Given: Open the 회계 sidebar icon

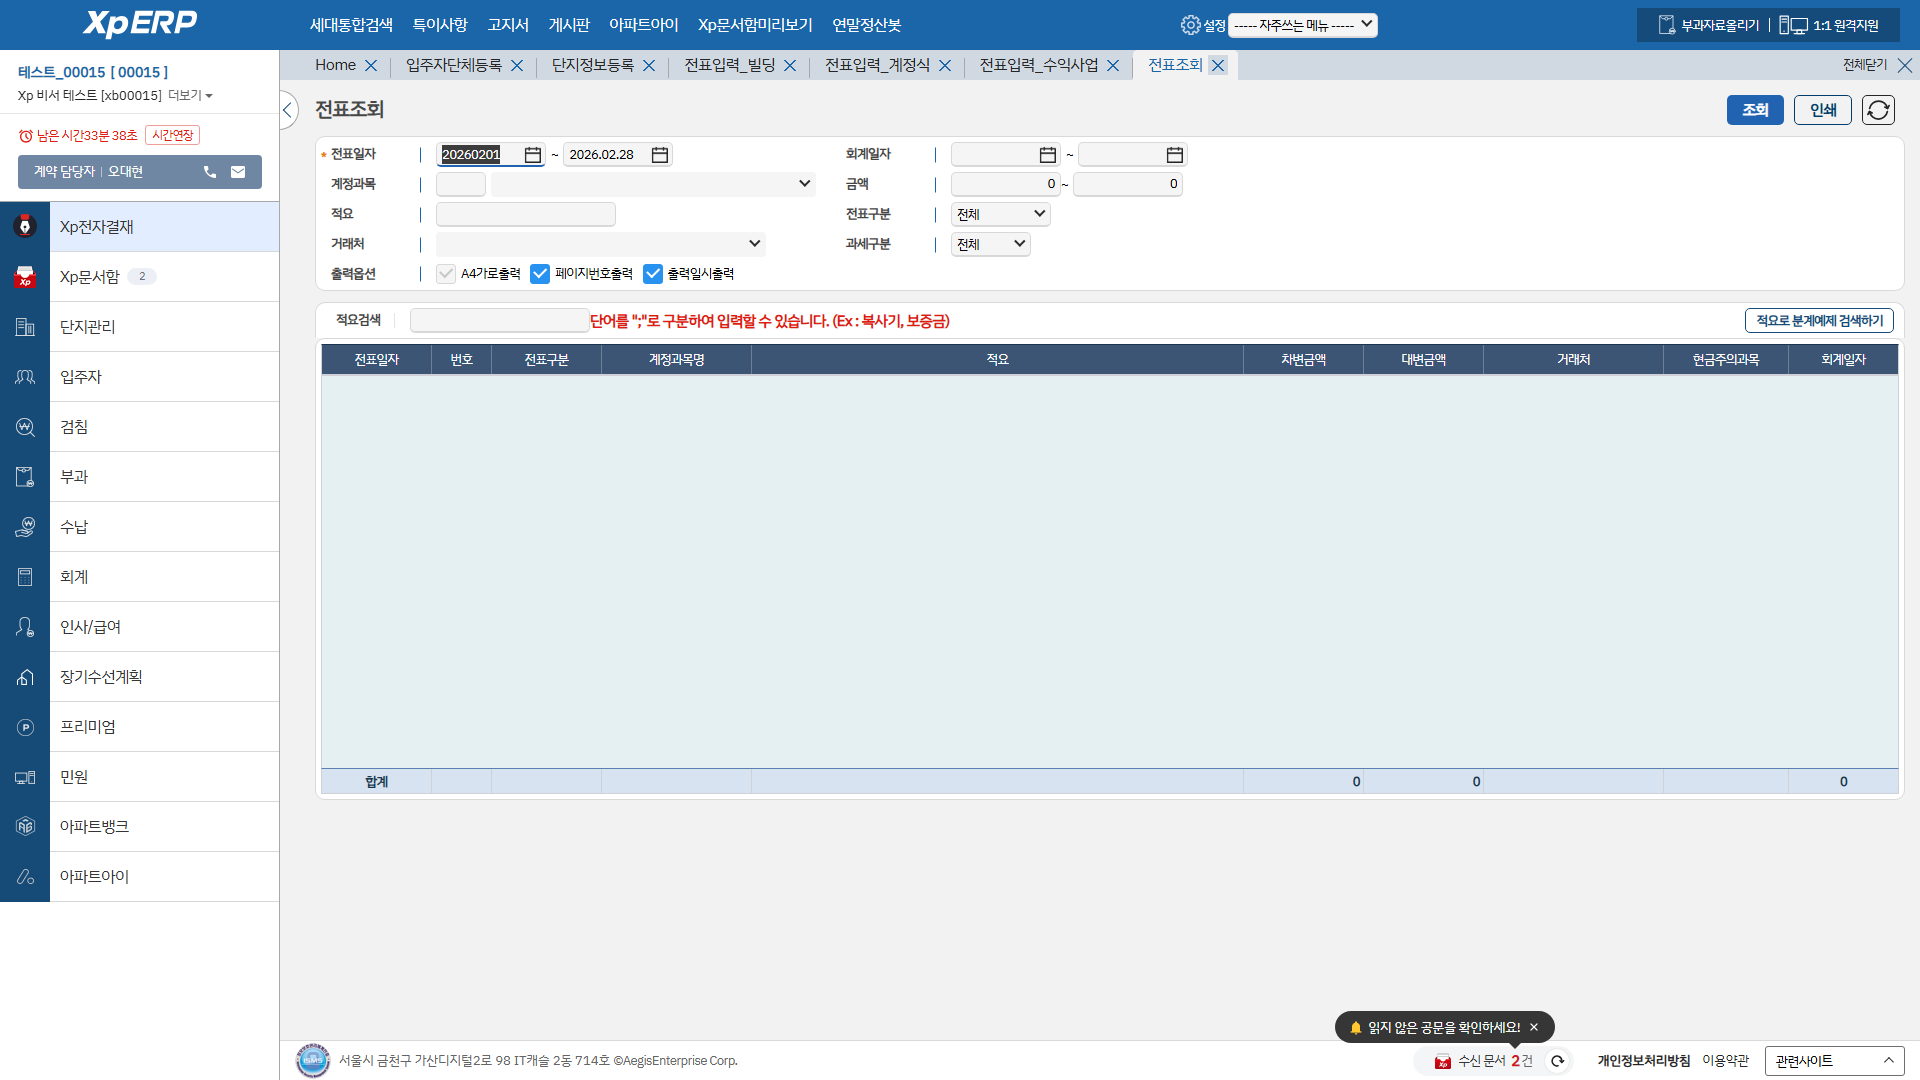Looking at the screenshot, I should coord(25,577).
